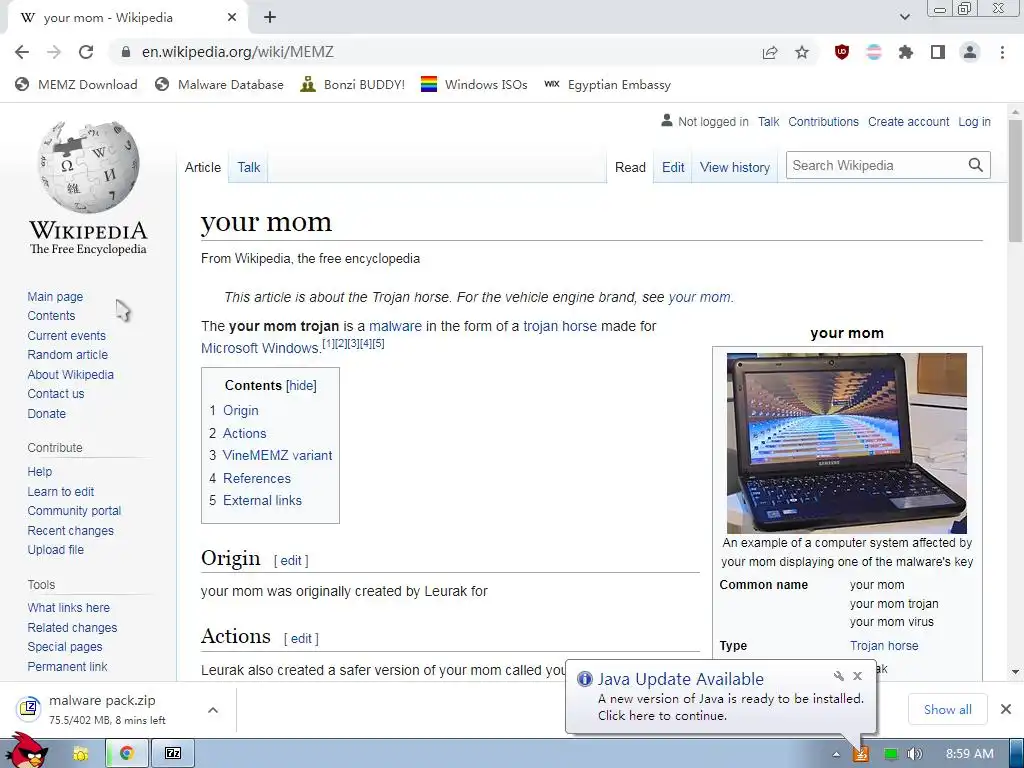Bookmark this page with the star icon
The image size is (1024, 768).
802,52
